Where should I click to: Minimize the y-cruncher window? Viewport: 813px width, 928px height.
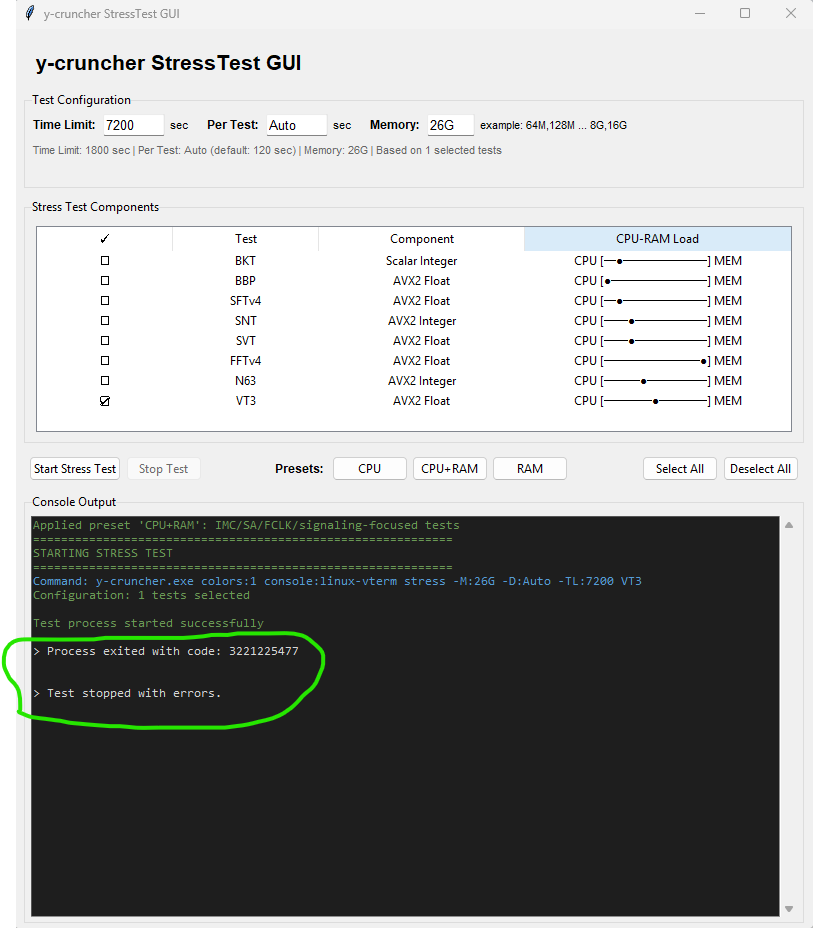pyautogui.click(x=700, y=13)
